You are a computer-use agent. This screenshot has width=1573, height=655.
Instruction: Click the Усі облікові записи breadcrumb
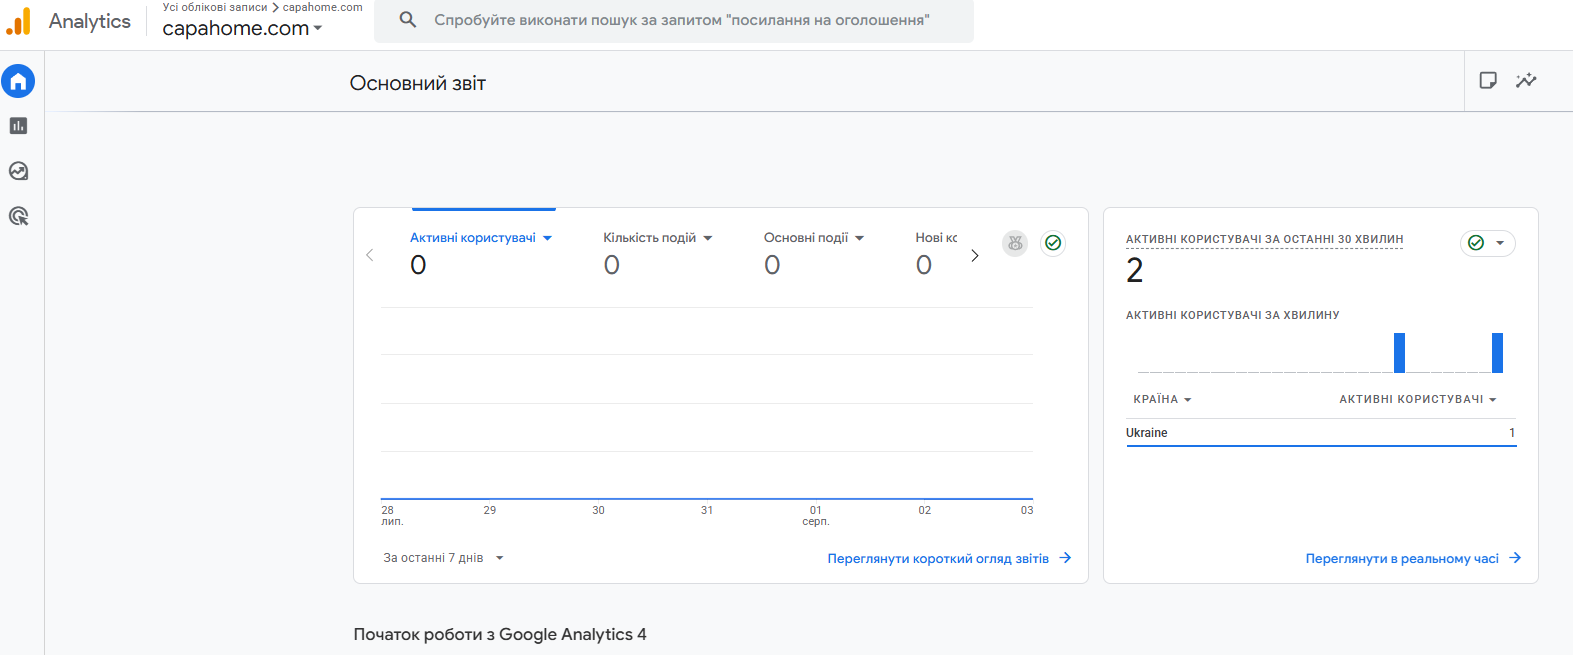(x=215, y=7)
